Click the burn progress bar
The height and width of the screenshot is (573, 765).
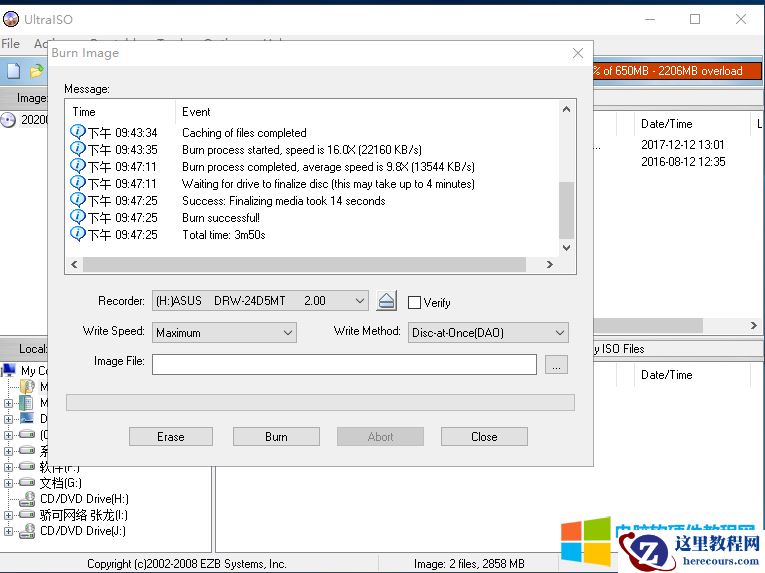click(320, 403)
